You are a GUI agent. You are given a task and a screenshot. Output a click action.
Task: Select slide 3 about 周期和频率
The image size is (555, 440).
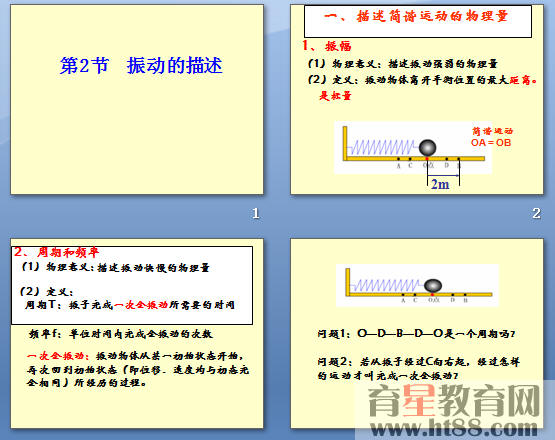coord(137,333)
